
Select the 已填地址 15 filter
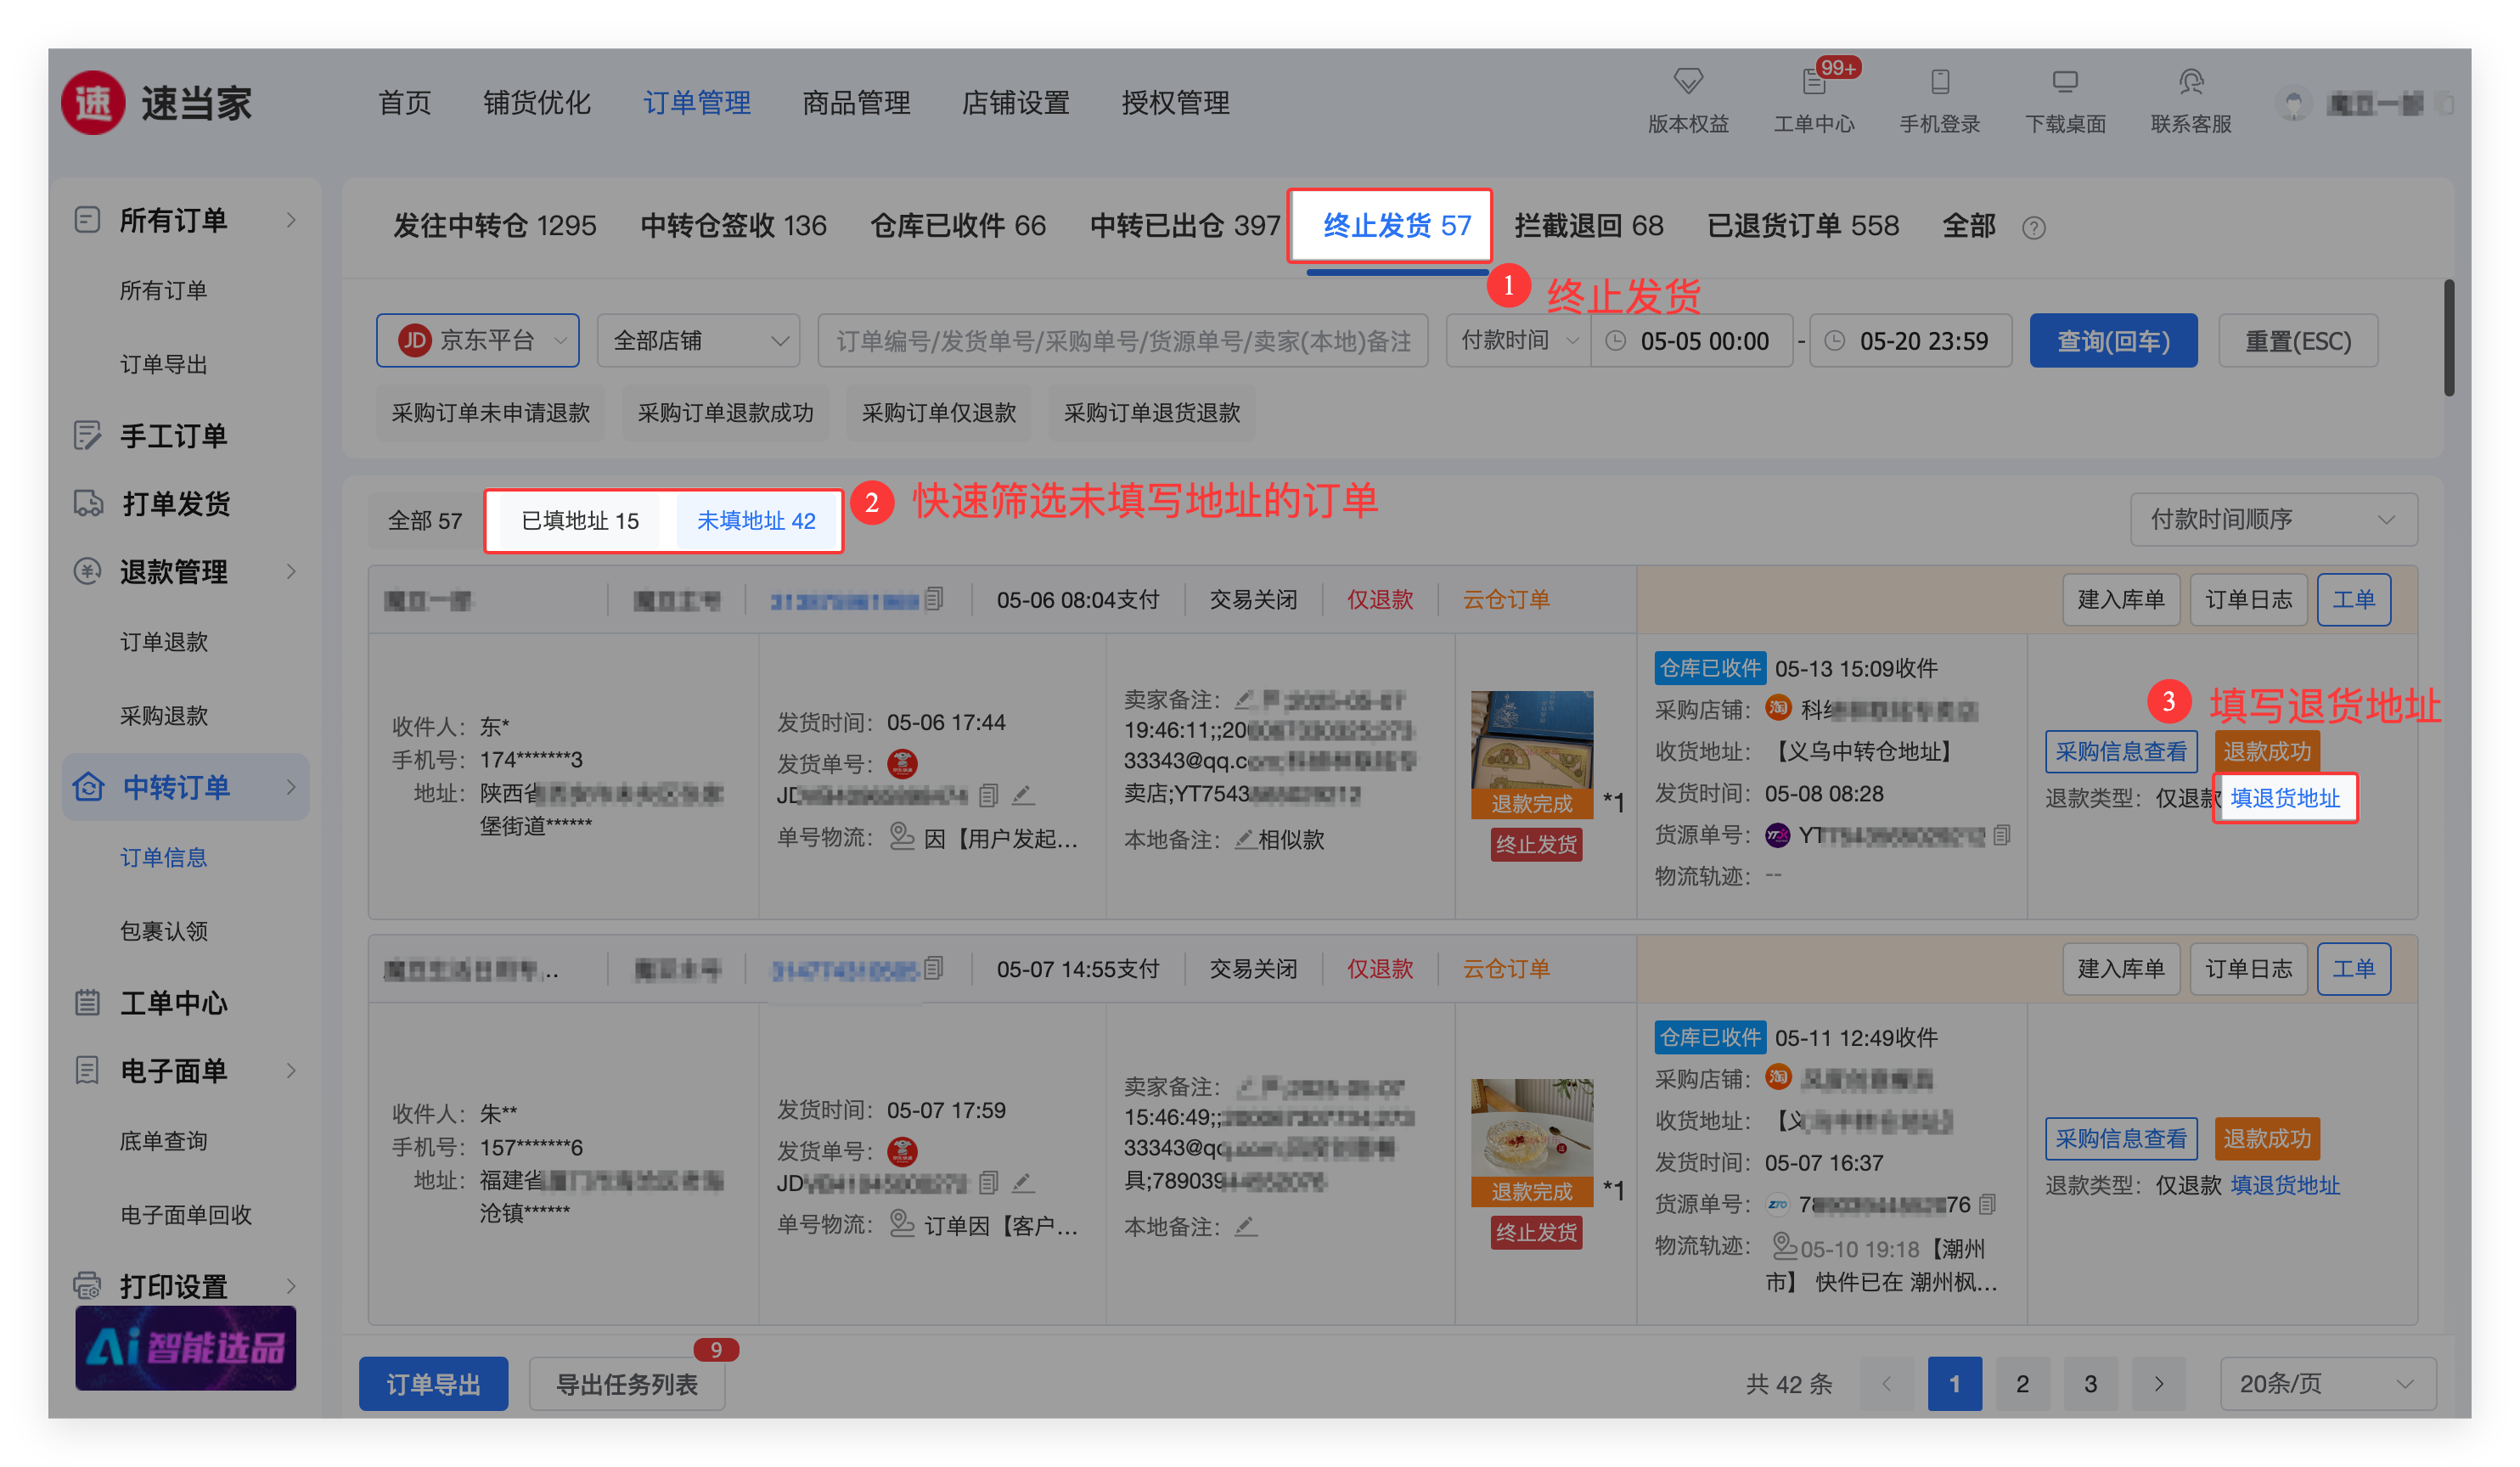click(x=580, y=521)
